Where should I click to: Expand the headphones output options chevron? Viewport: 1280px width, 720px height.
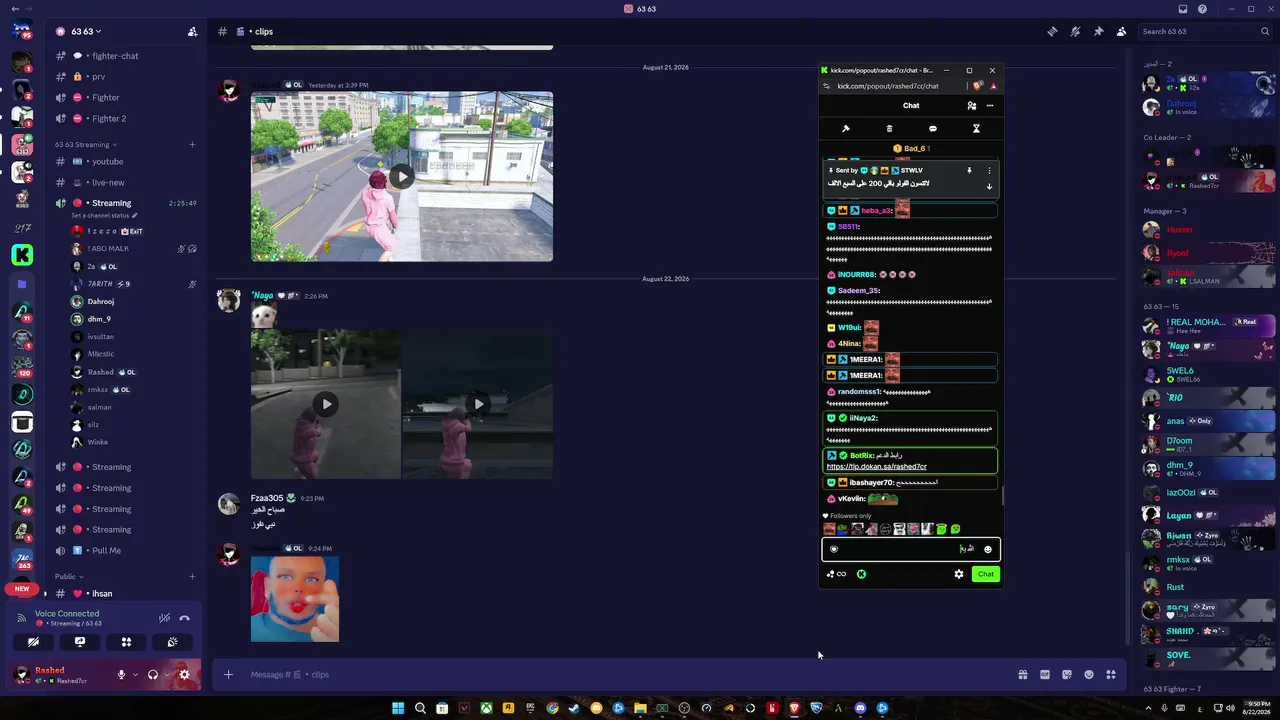pos(167,675)
